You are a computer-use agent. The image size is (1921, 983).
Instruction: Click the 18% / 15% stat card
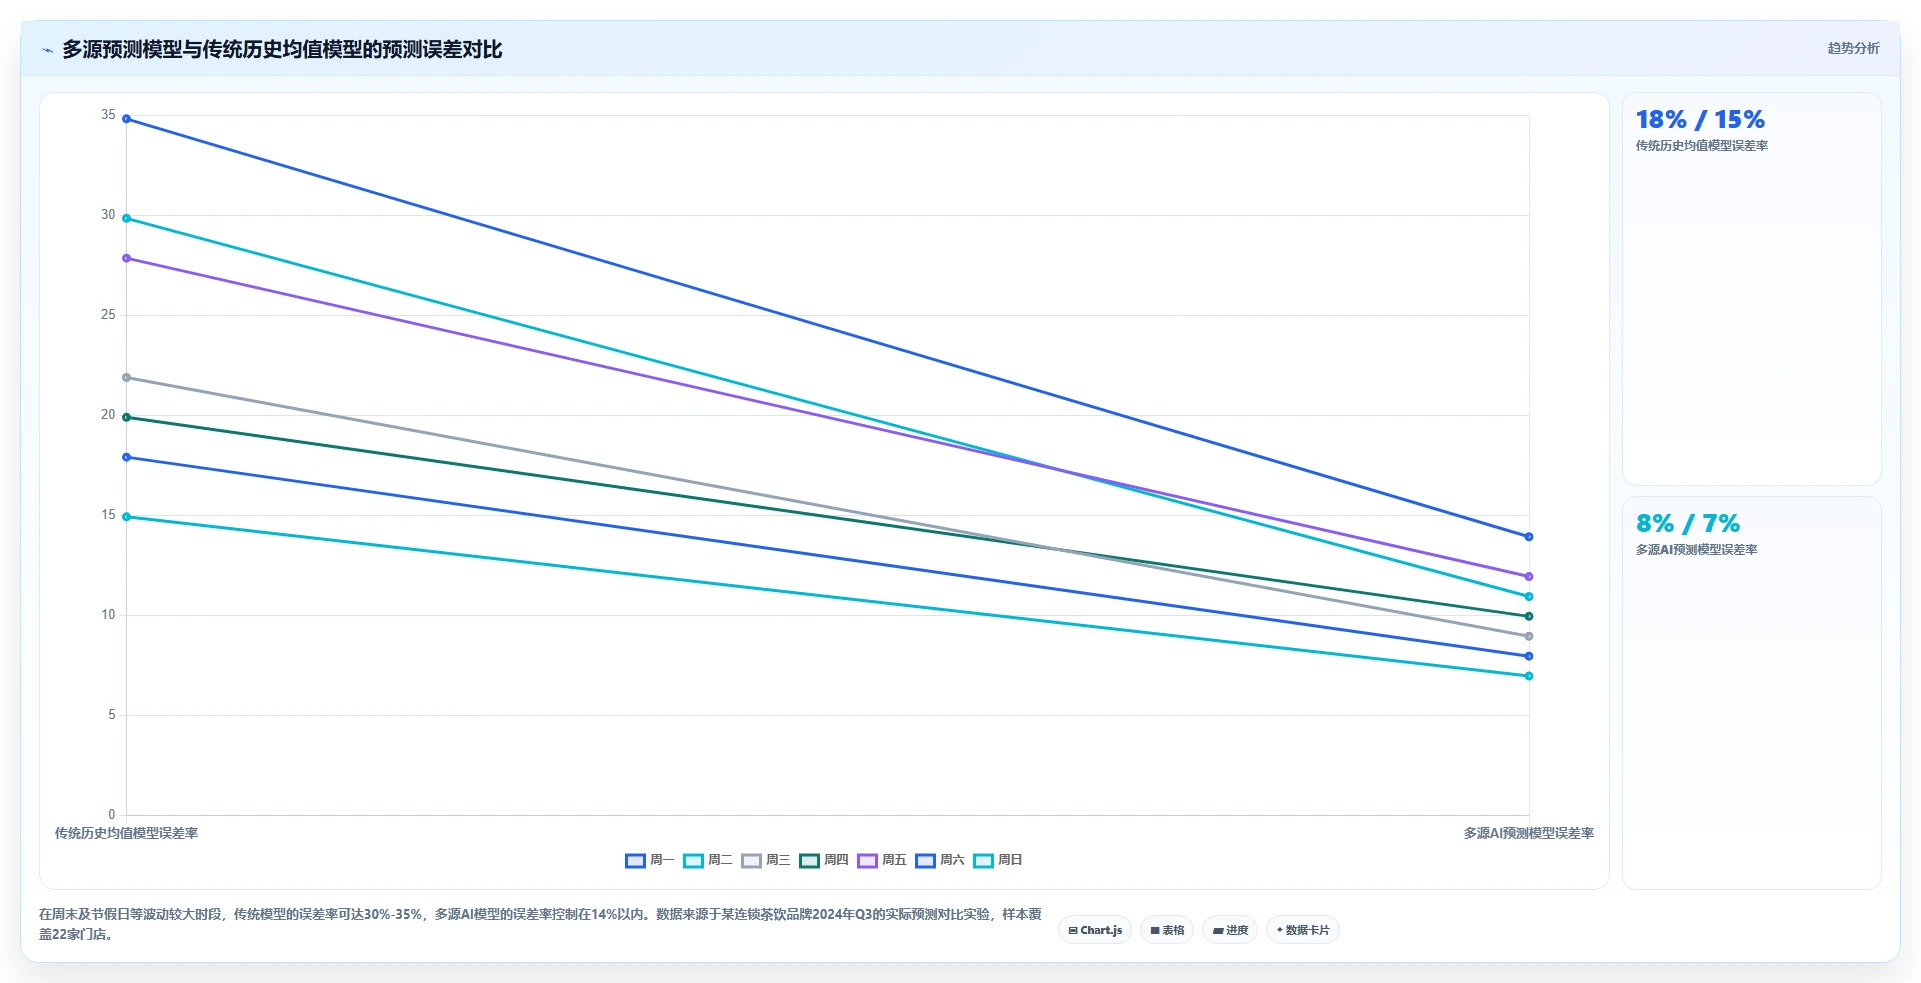pyautogui.click(x=1751, y=289)
